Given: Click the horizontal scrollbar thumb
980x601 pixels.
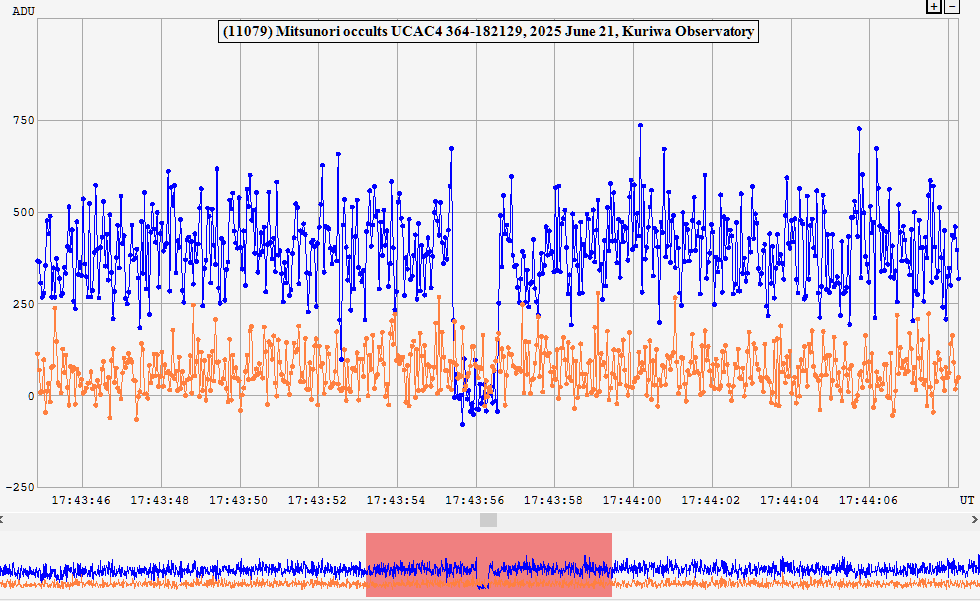Looking at the screenshot, I should point(488,520).
